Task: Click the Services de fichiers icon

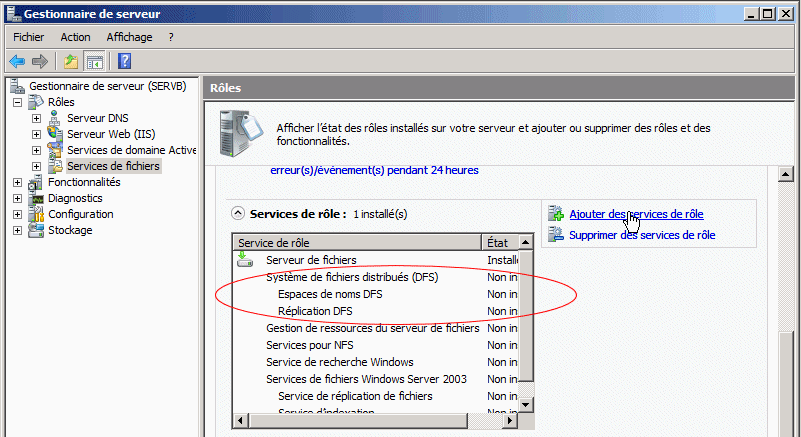Action: 55,166
